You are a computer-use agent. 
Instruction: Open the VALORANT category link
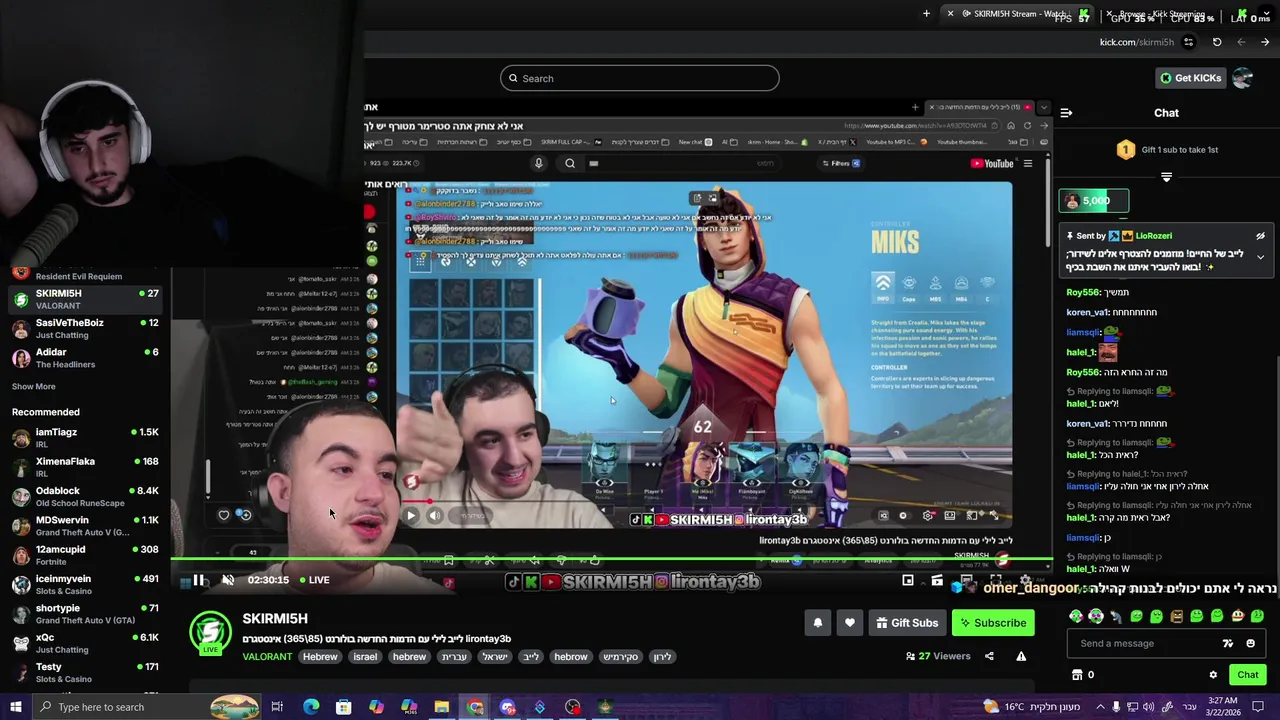point(267,657)
